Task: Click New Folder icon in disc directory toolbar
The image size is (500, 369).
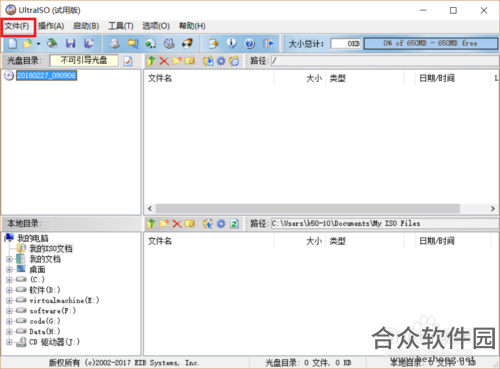Action: (177, 61)
